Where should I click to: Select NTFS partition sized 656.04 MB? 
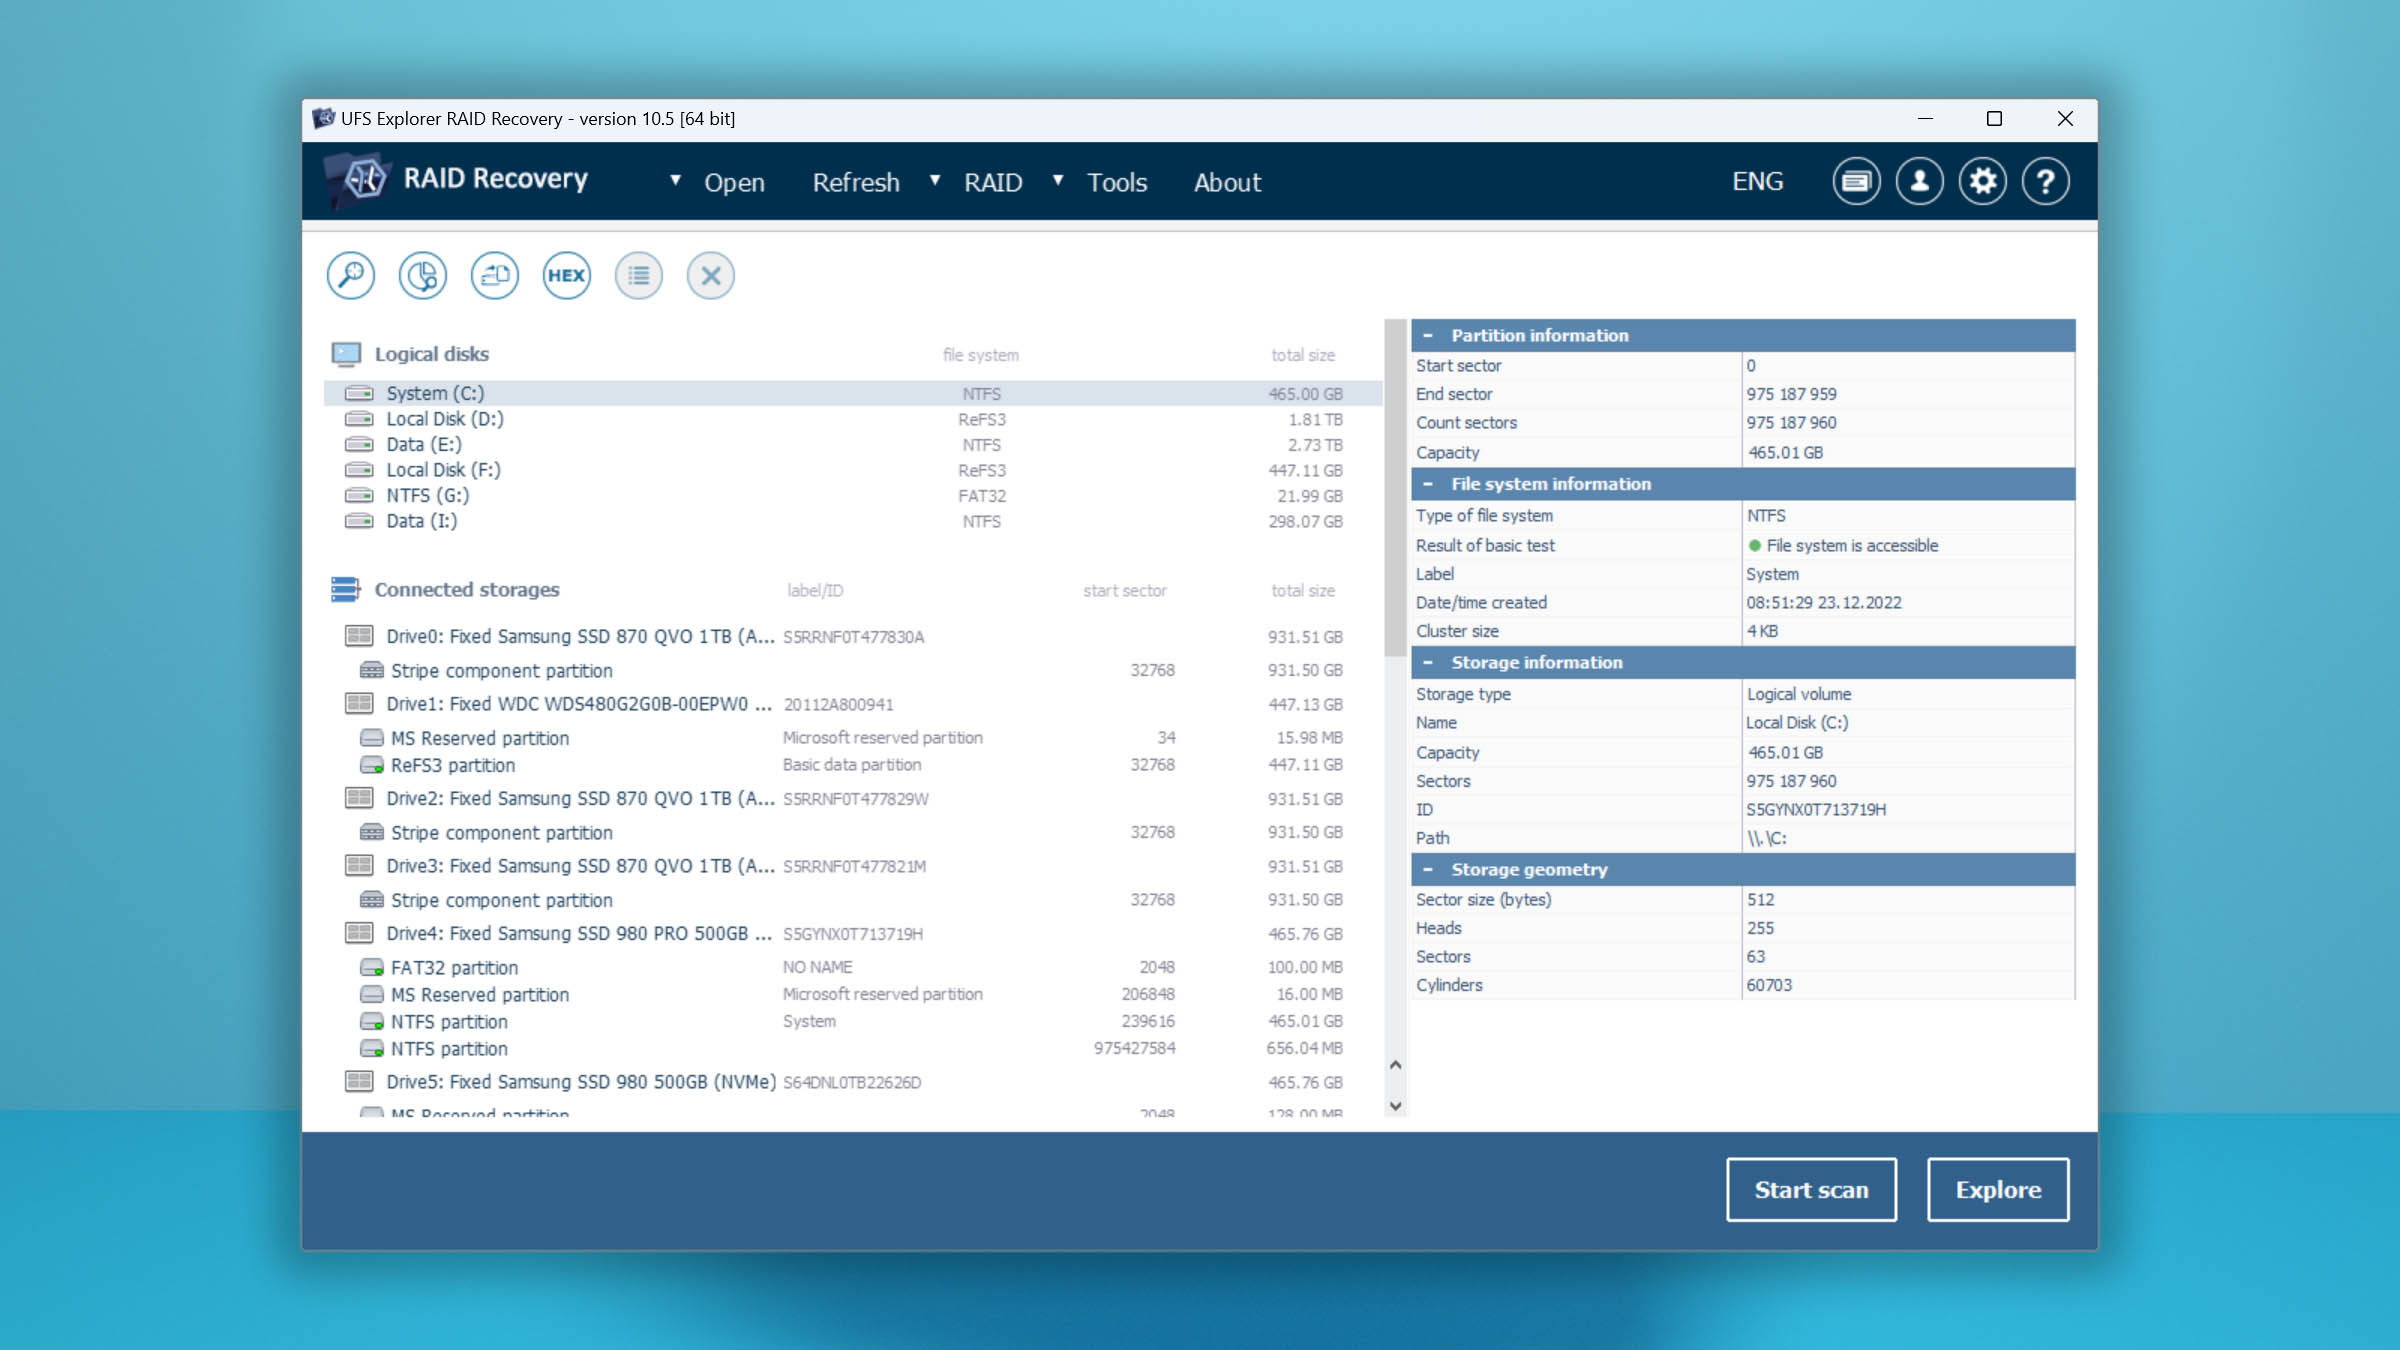[x=853, y=1048]
